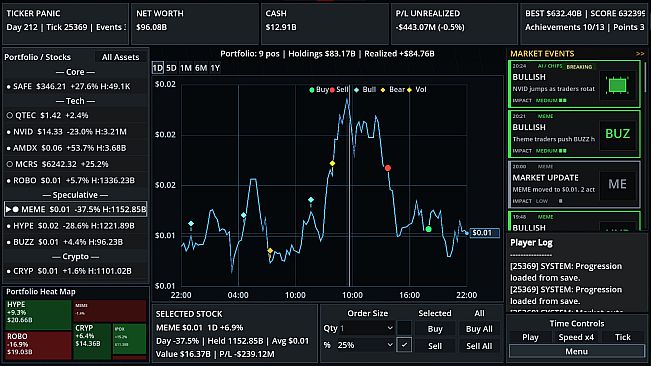Select the 1Y chart range

[215, 68]
